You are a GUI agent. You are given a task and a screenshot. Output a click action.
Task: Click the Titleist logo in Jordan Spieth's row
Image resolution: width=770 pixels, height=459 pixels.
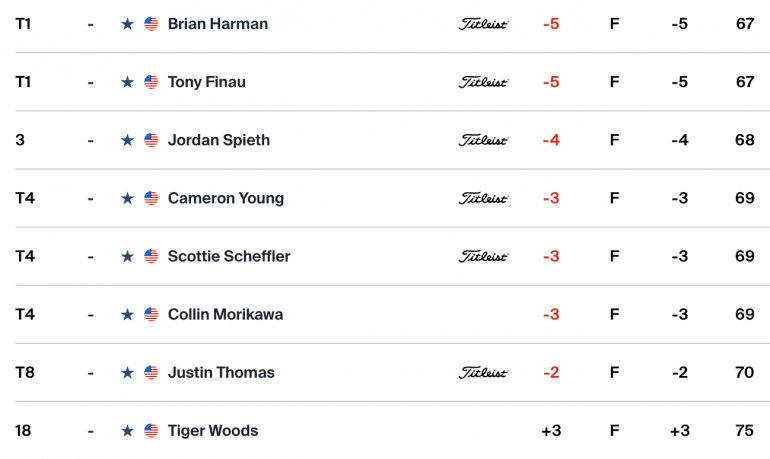click(x=483, y=140)
